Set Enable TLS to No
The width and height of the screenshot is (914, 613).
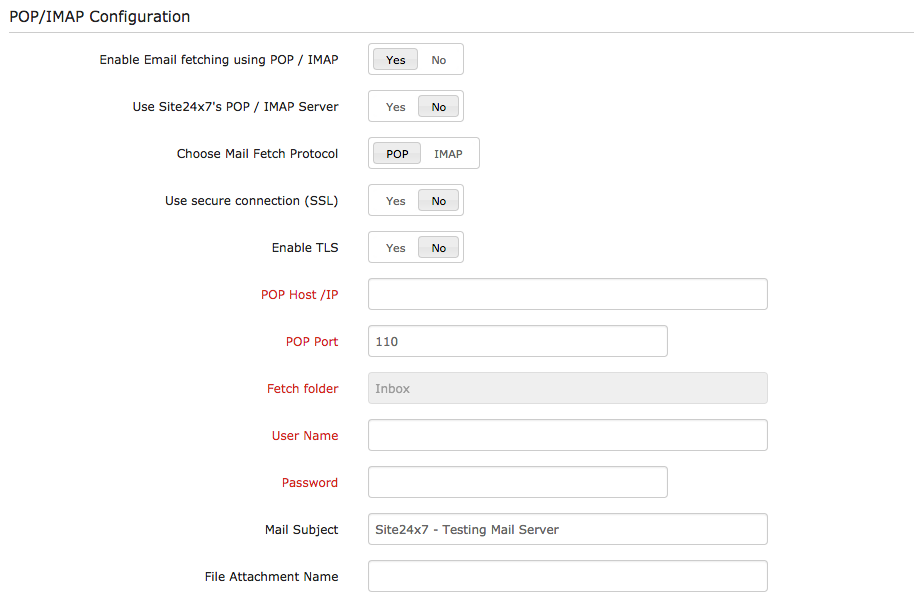[x=439, y=248]
